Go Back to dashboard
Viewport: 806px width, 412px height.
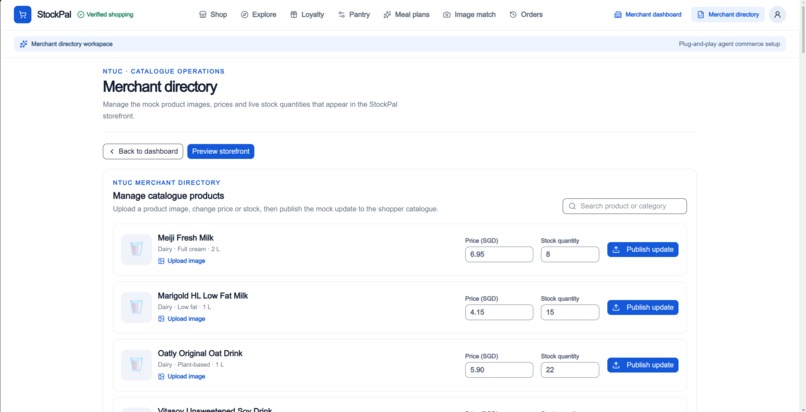pos(143,152)
